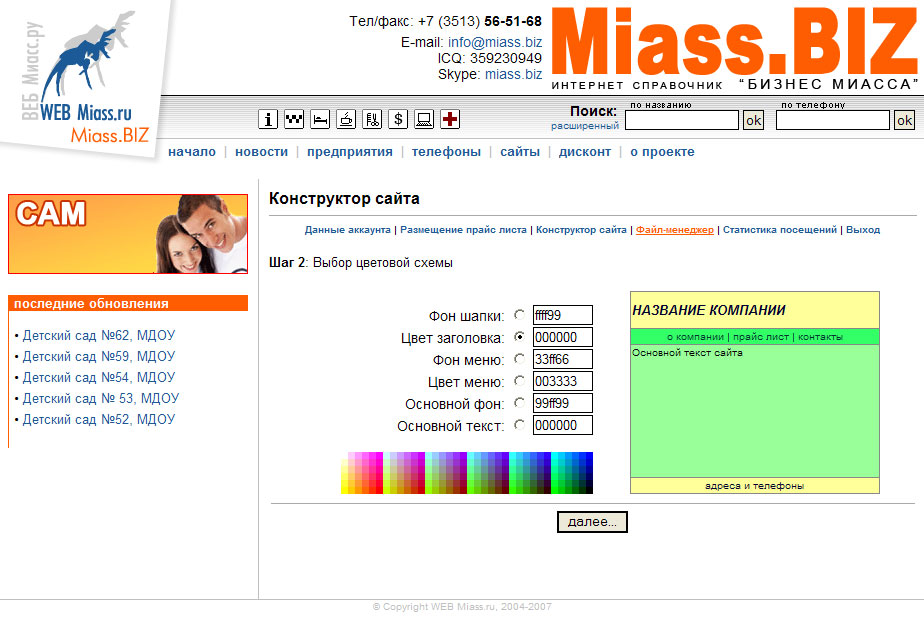
Task: Click preview menu bar о компании прайс лист
Action: click(755, 337)
